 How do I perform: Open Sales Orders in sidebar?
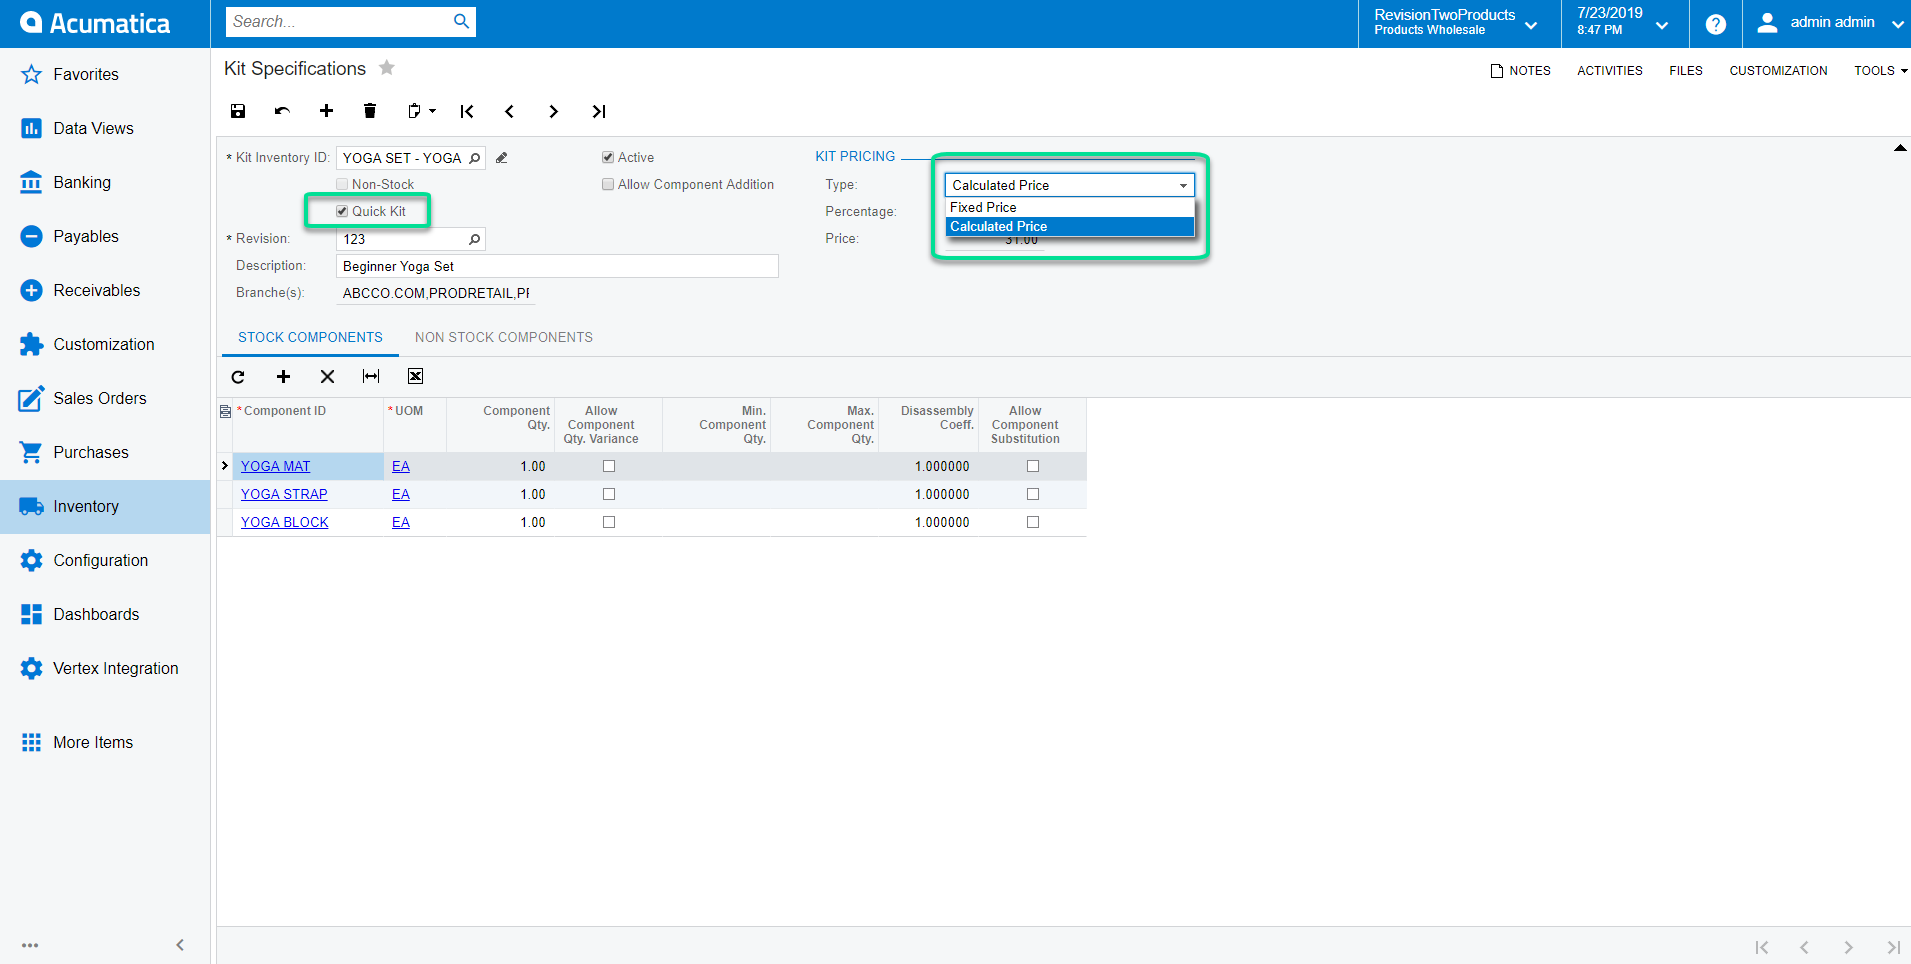tap(100, 398)
